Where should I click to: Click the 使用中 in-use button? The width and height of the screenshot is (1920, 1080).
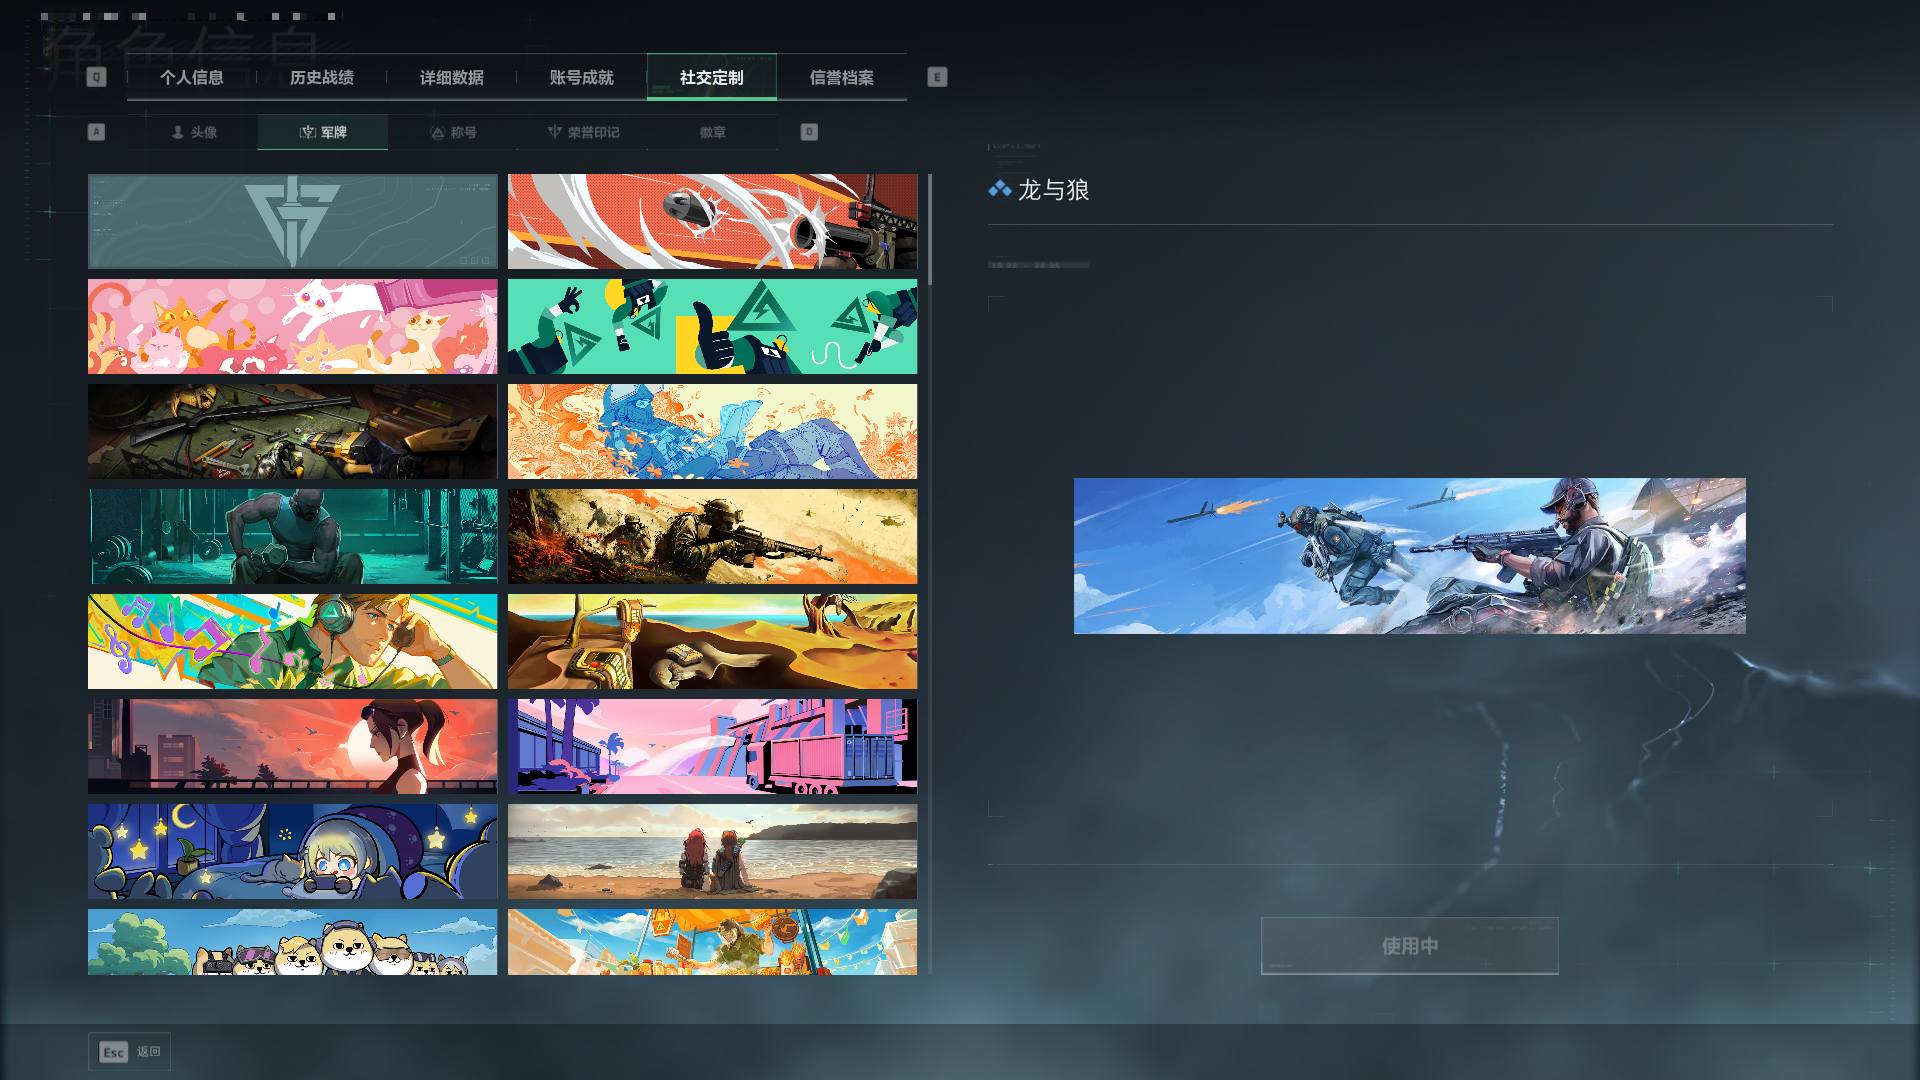(x=1409, y=946)
